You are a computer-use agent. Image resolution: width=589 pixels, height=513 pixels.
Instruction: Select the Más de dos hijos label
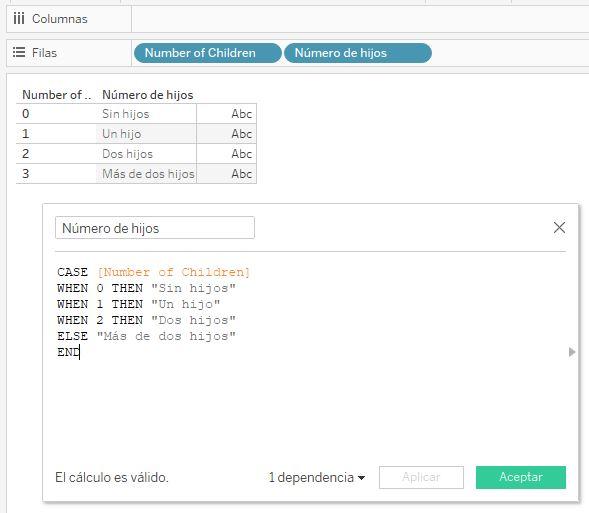click(x=148, y=174)
